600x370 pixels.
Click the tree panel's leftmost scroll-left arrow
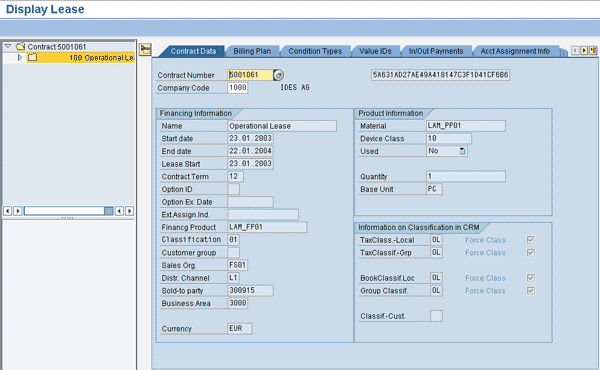7,211
